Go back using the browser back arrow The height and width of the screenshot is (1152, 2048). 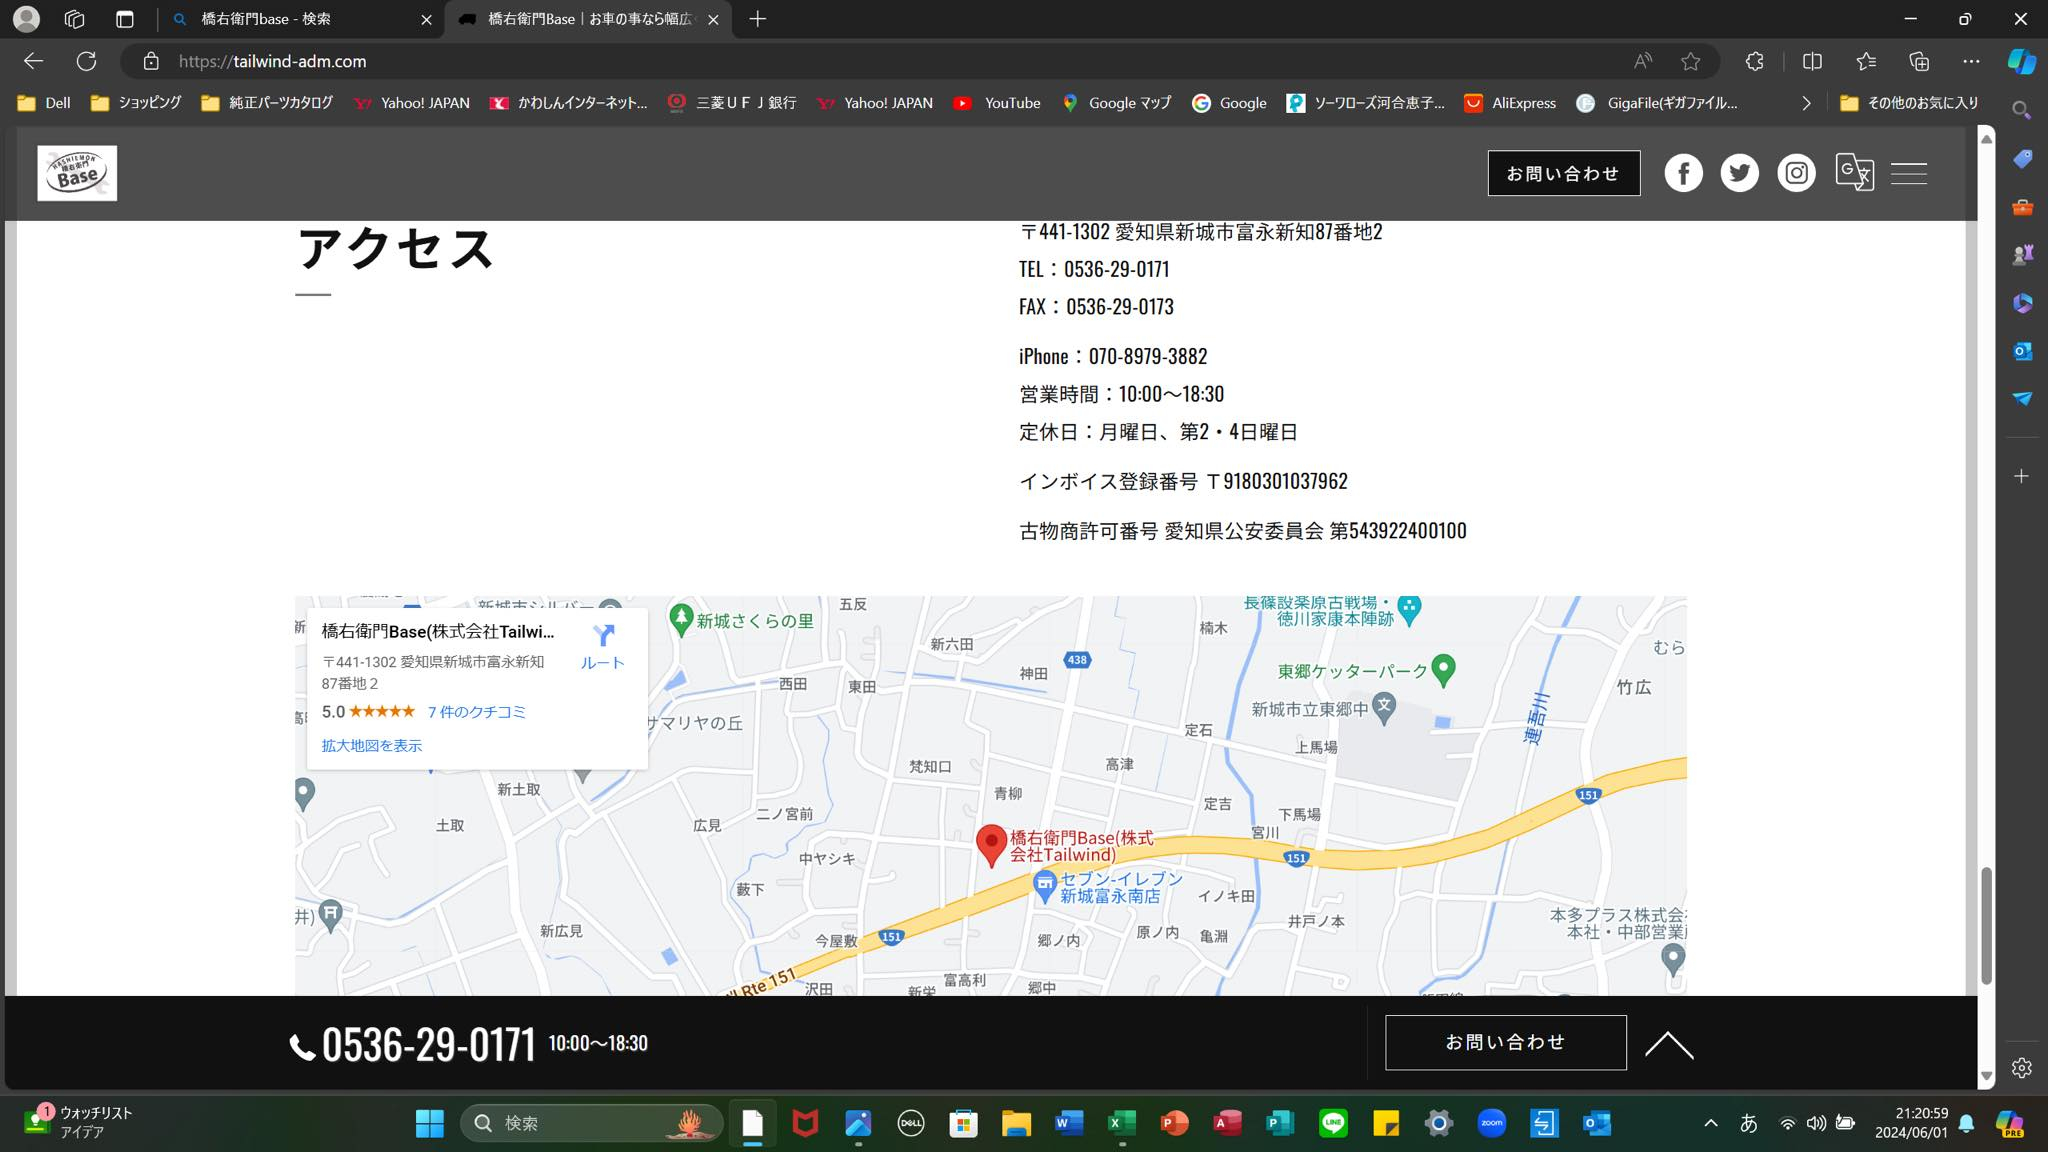[x=33, y=61]
